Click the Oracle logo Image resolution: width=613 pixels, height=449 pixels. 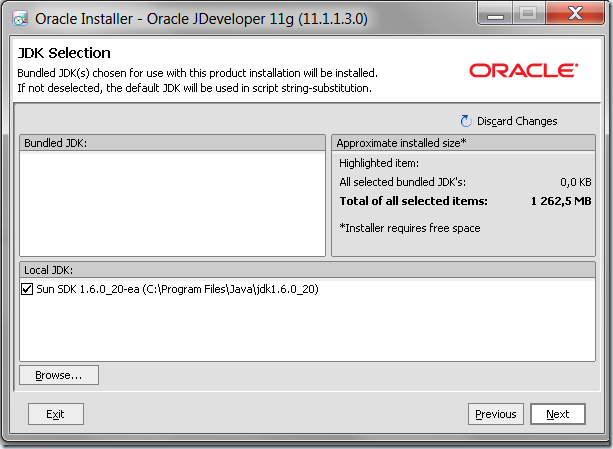(x=523, y=71)
